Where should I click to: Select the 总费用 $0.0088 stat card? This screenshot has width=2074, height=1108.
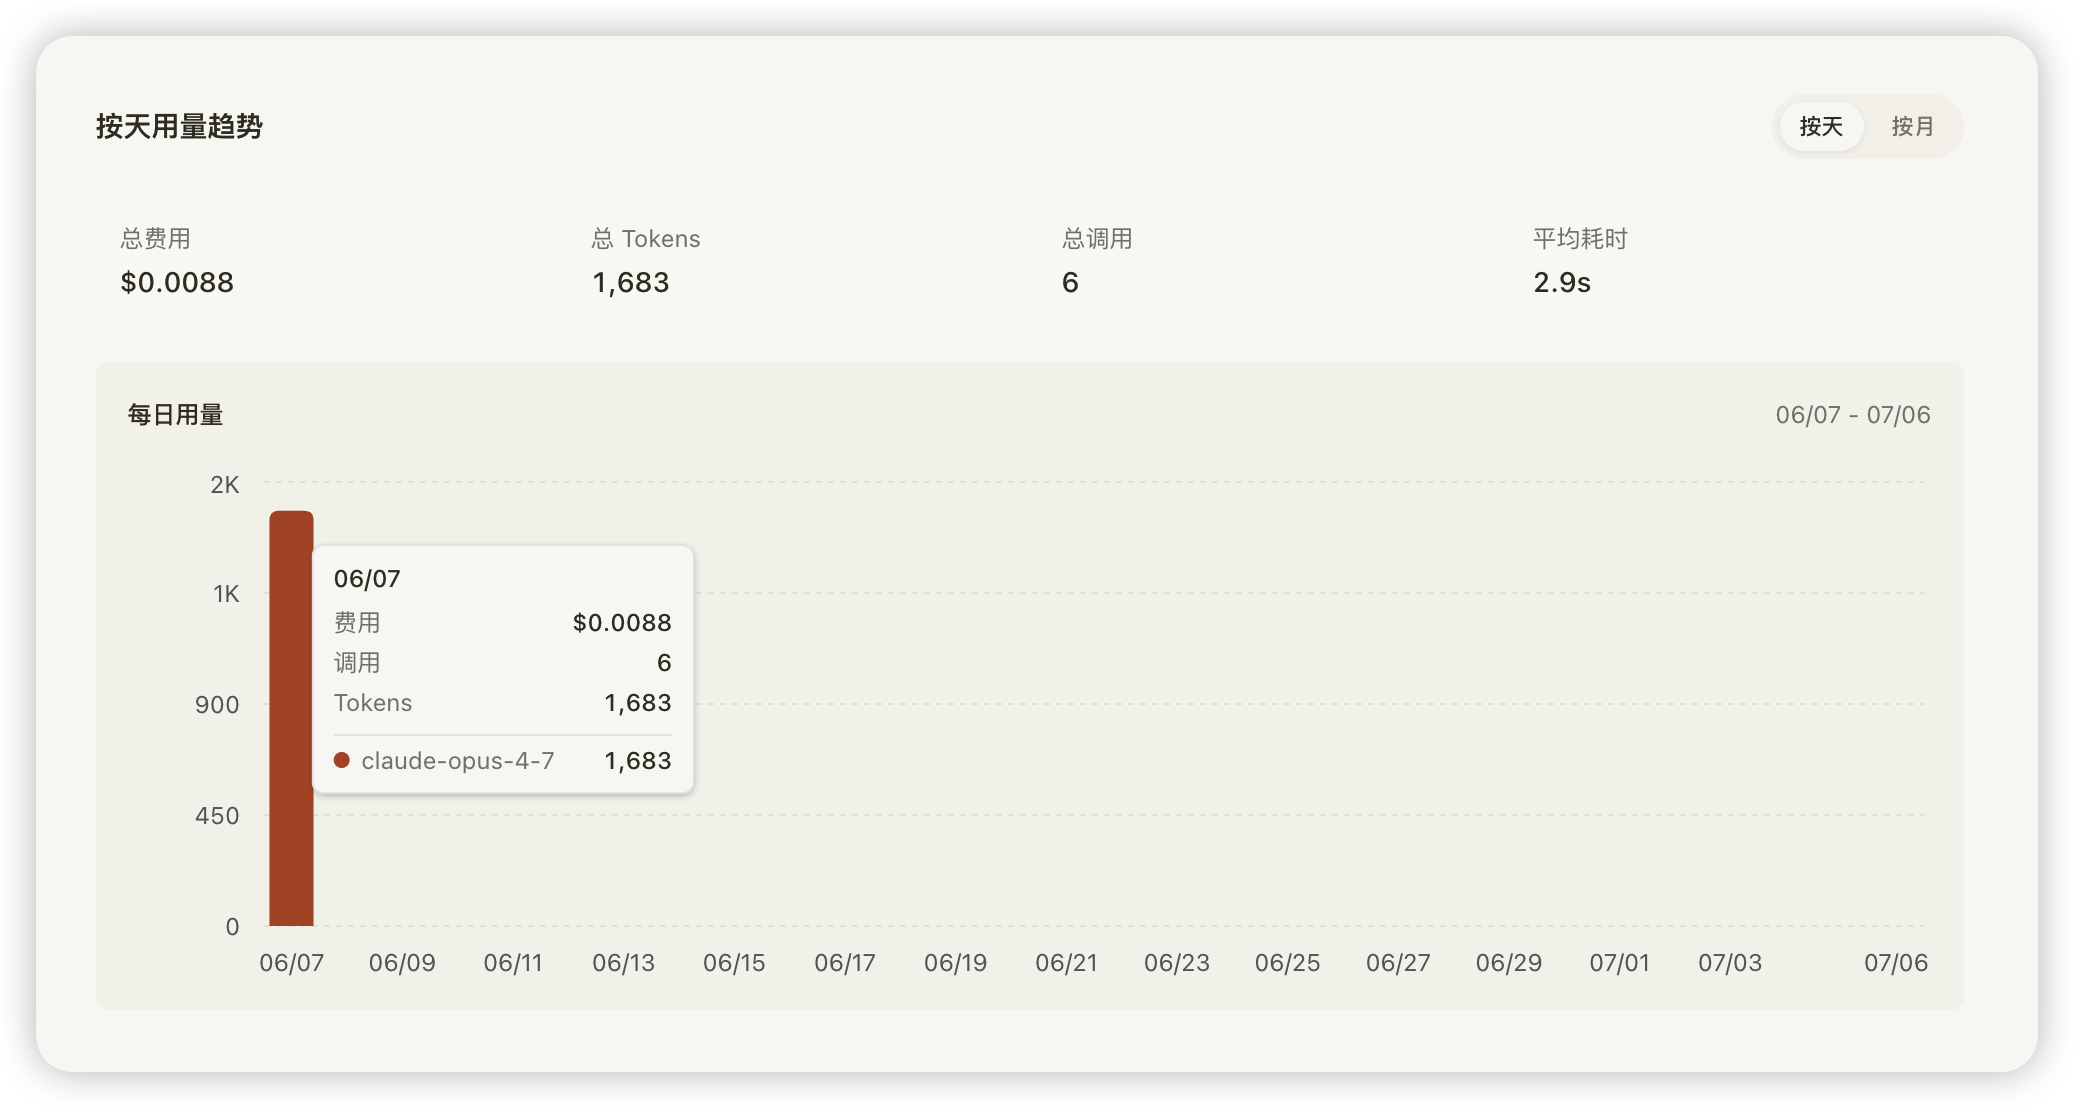[x=322, y=262]
